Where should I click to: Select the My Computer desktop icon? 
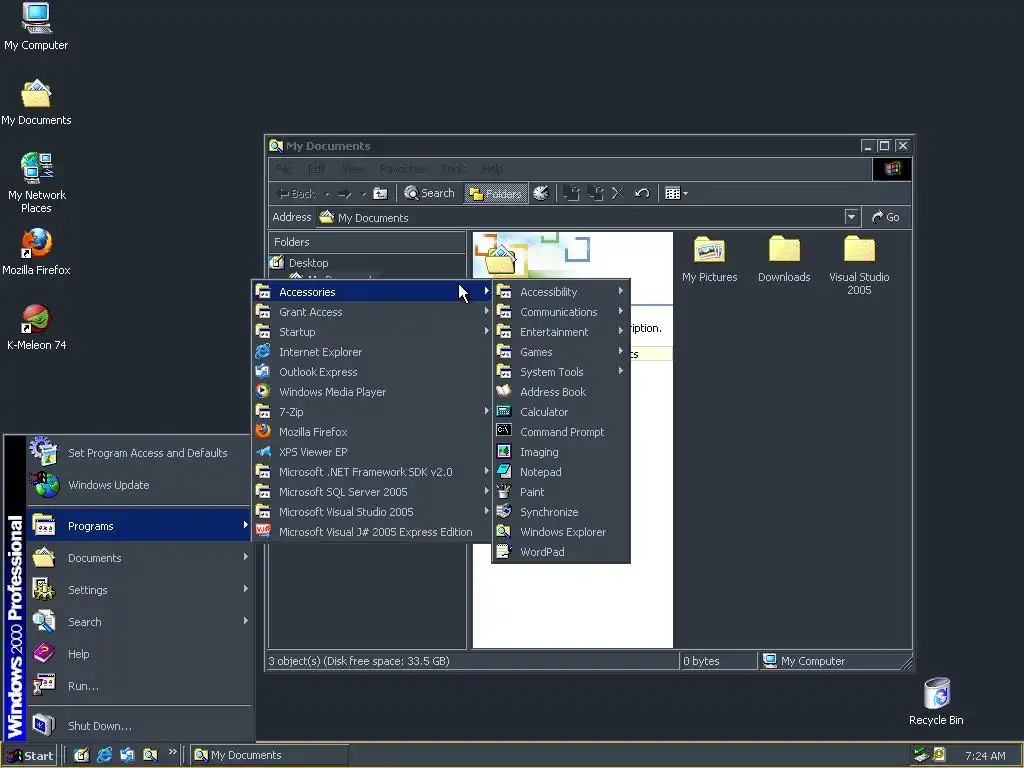(x=36, y=27)
